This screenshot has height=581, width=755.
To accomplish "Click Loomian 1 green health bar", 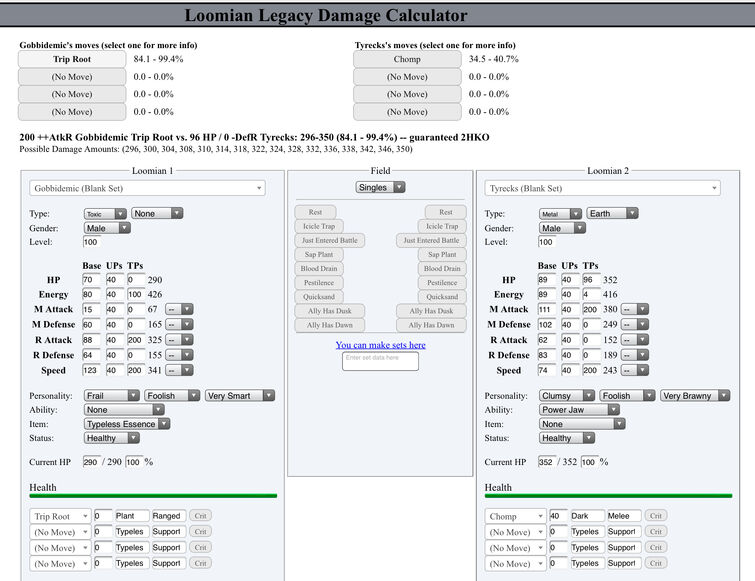I will (x=153, y=496).
